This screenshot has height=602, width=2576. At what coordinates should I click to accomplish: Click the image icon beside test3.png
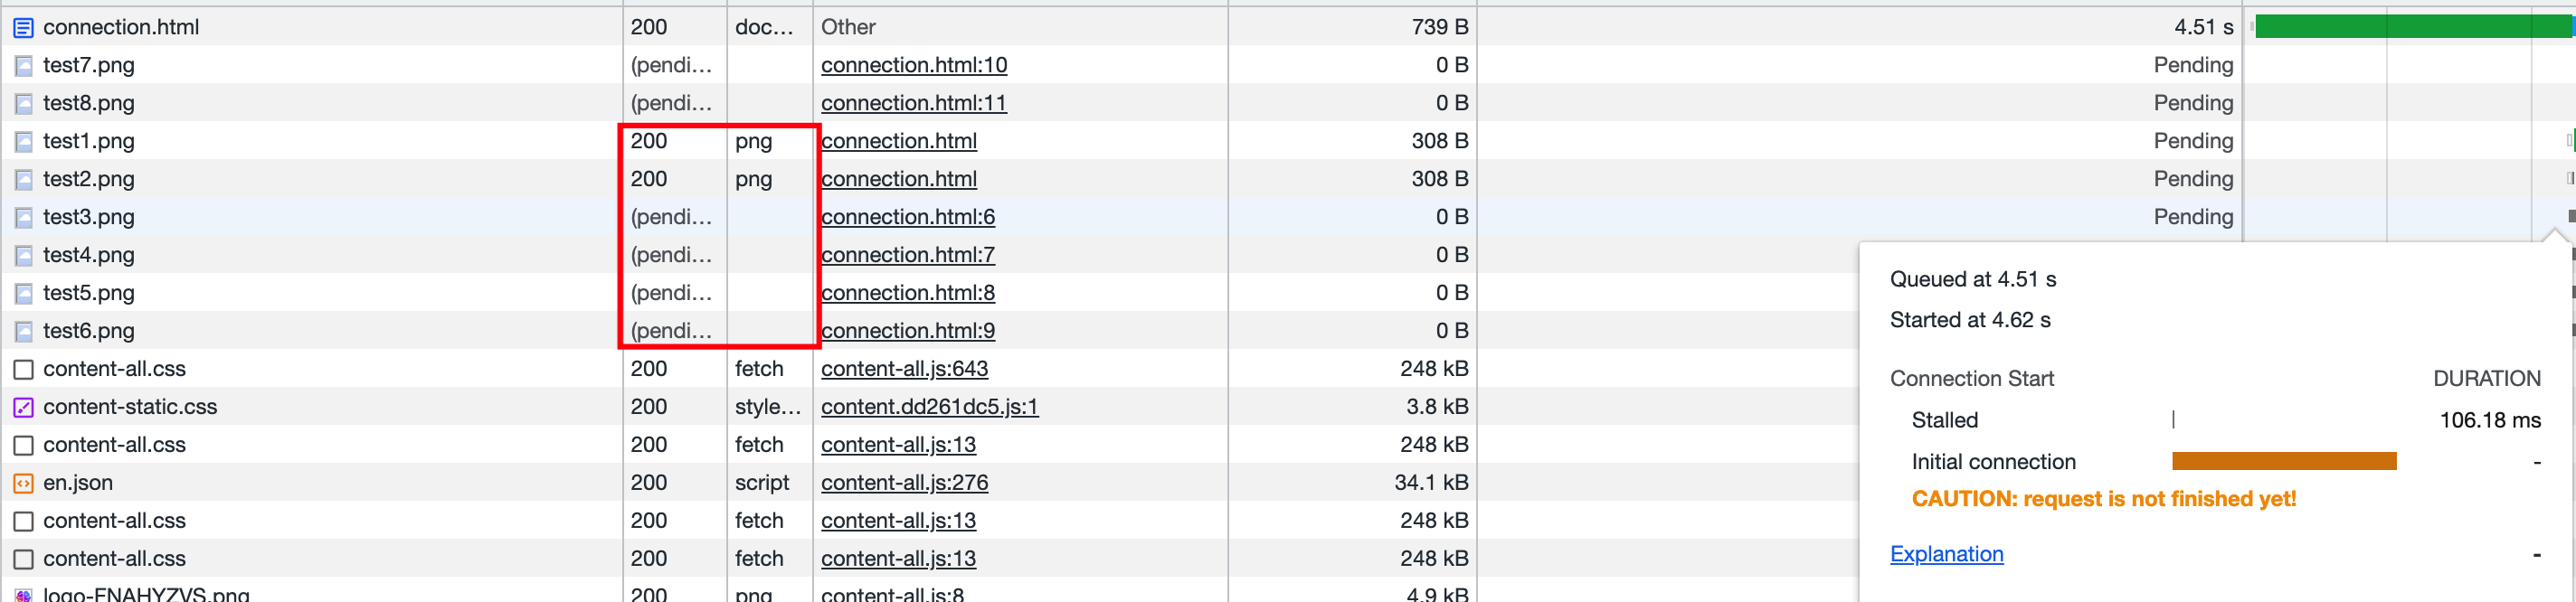click(x=23, y=218)
